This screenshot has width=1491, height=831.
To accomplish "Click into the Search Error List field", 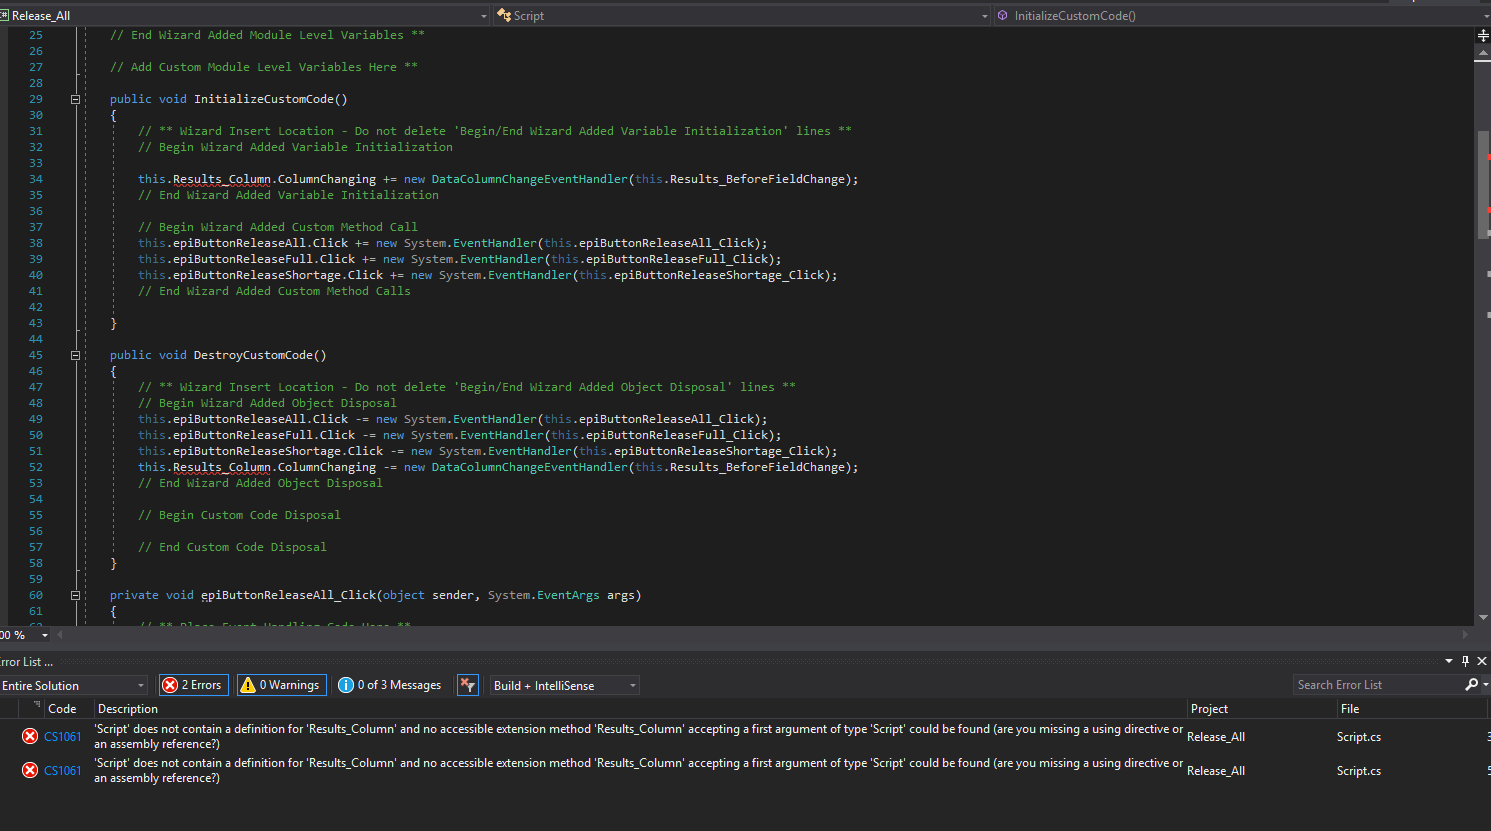I will click(1378, 685).
